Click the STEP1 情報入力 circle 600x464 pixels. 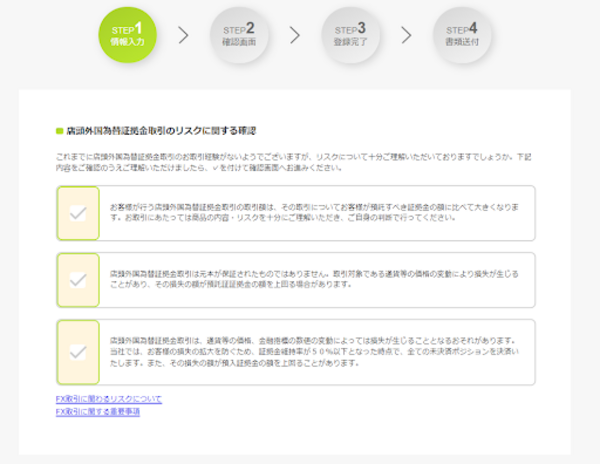[127, 35]
